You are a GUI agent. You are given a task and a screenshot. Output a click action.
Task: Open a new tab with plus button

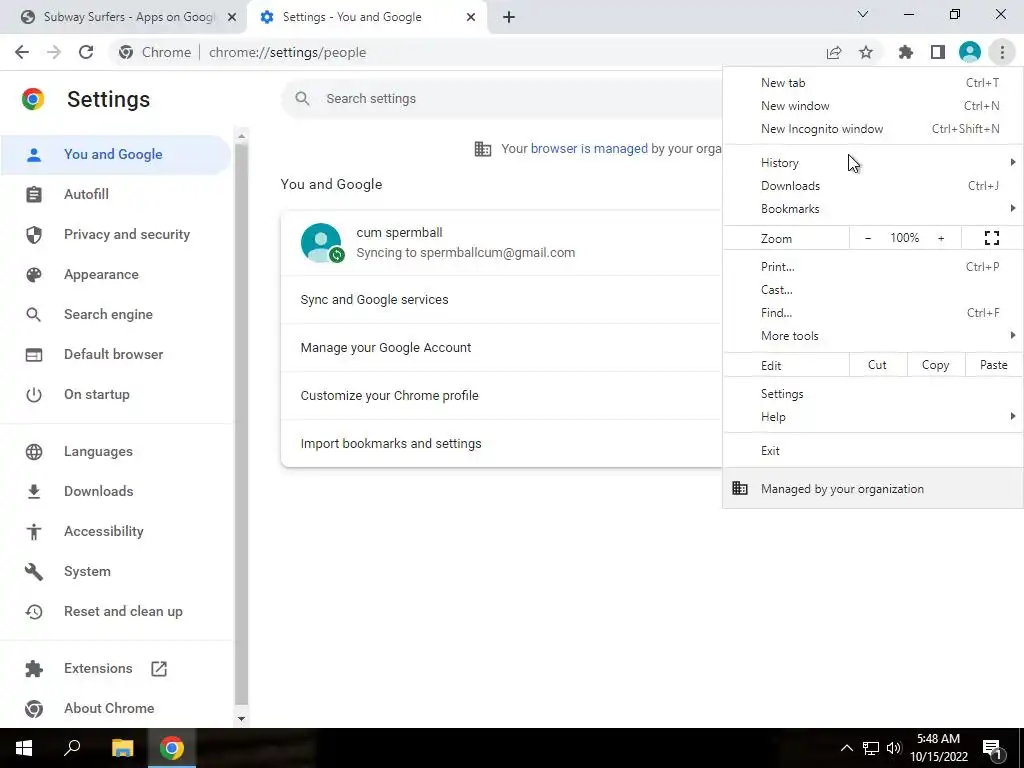pos(509,18)
